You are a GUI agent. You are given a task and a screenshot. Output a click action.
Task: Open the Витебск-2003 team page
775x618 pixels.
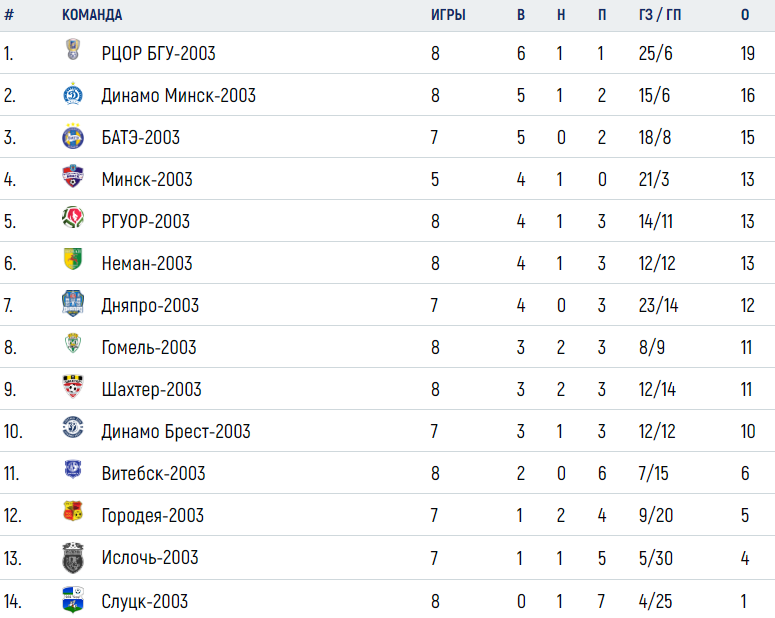point(153,474)
